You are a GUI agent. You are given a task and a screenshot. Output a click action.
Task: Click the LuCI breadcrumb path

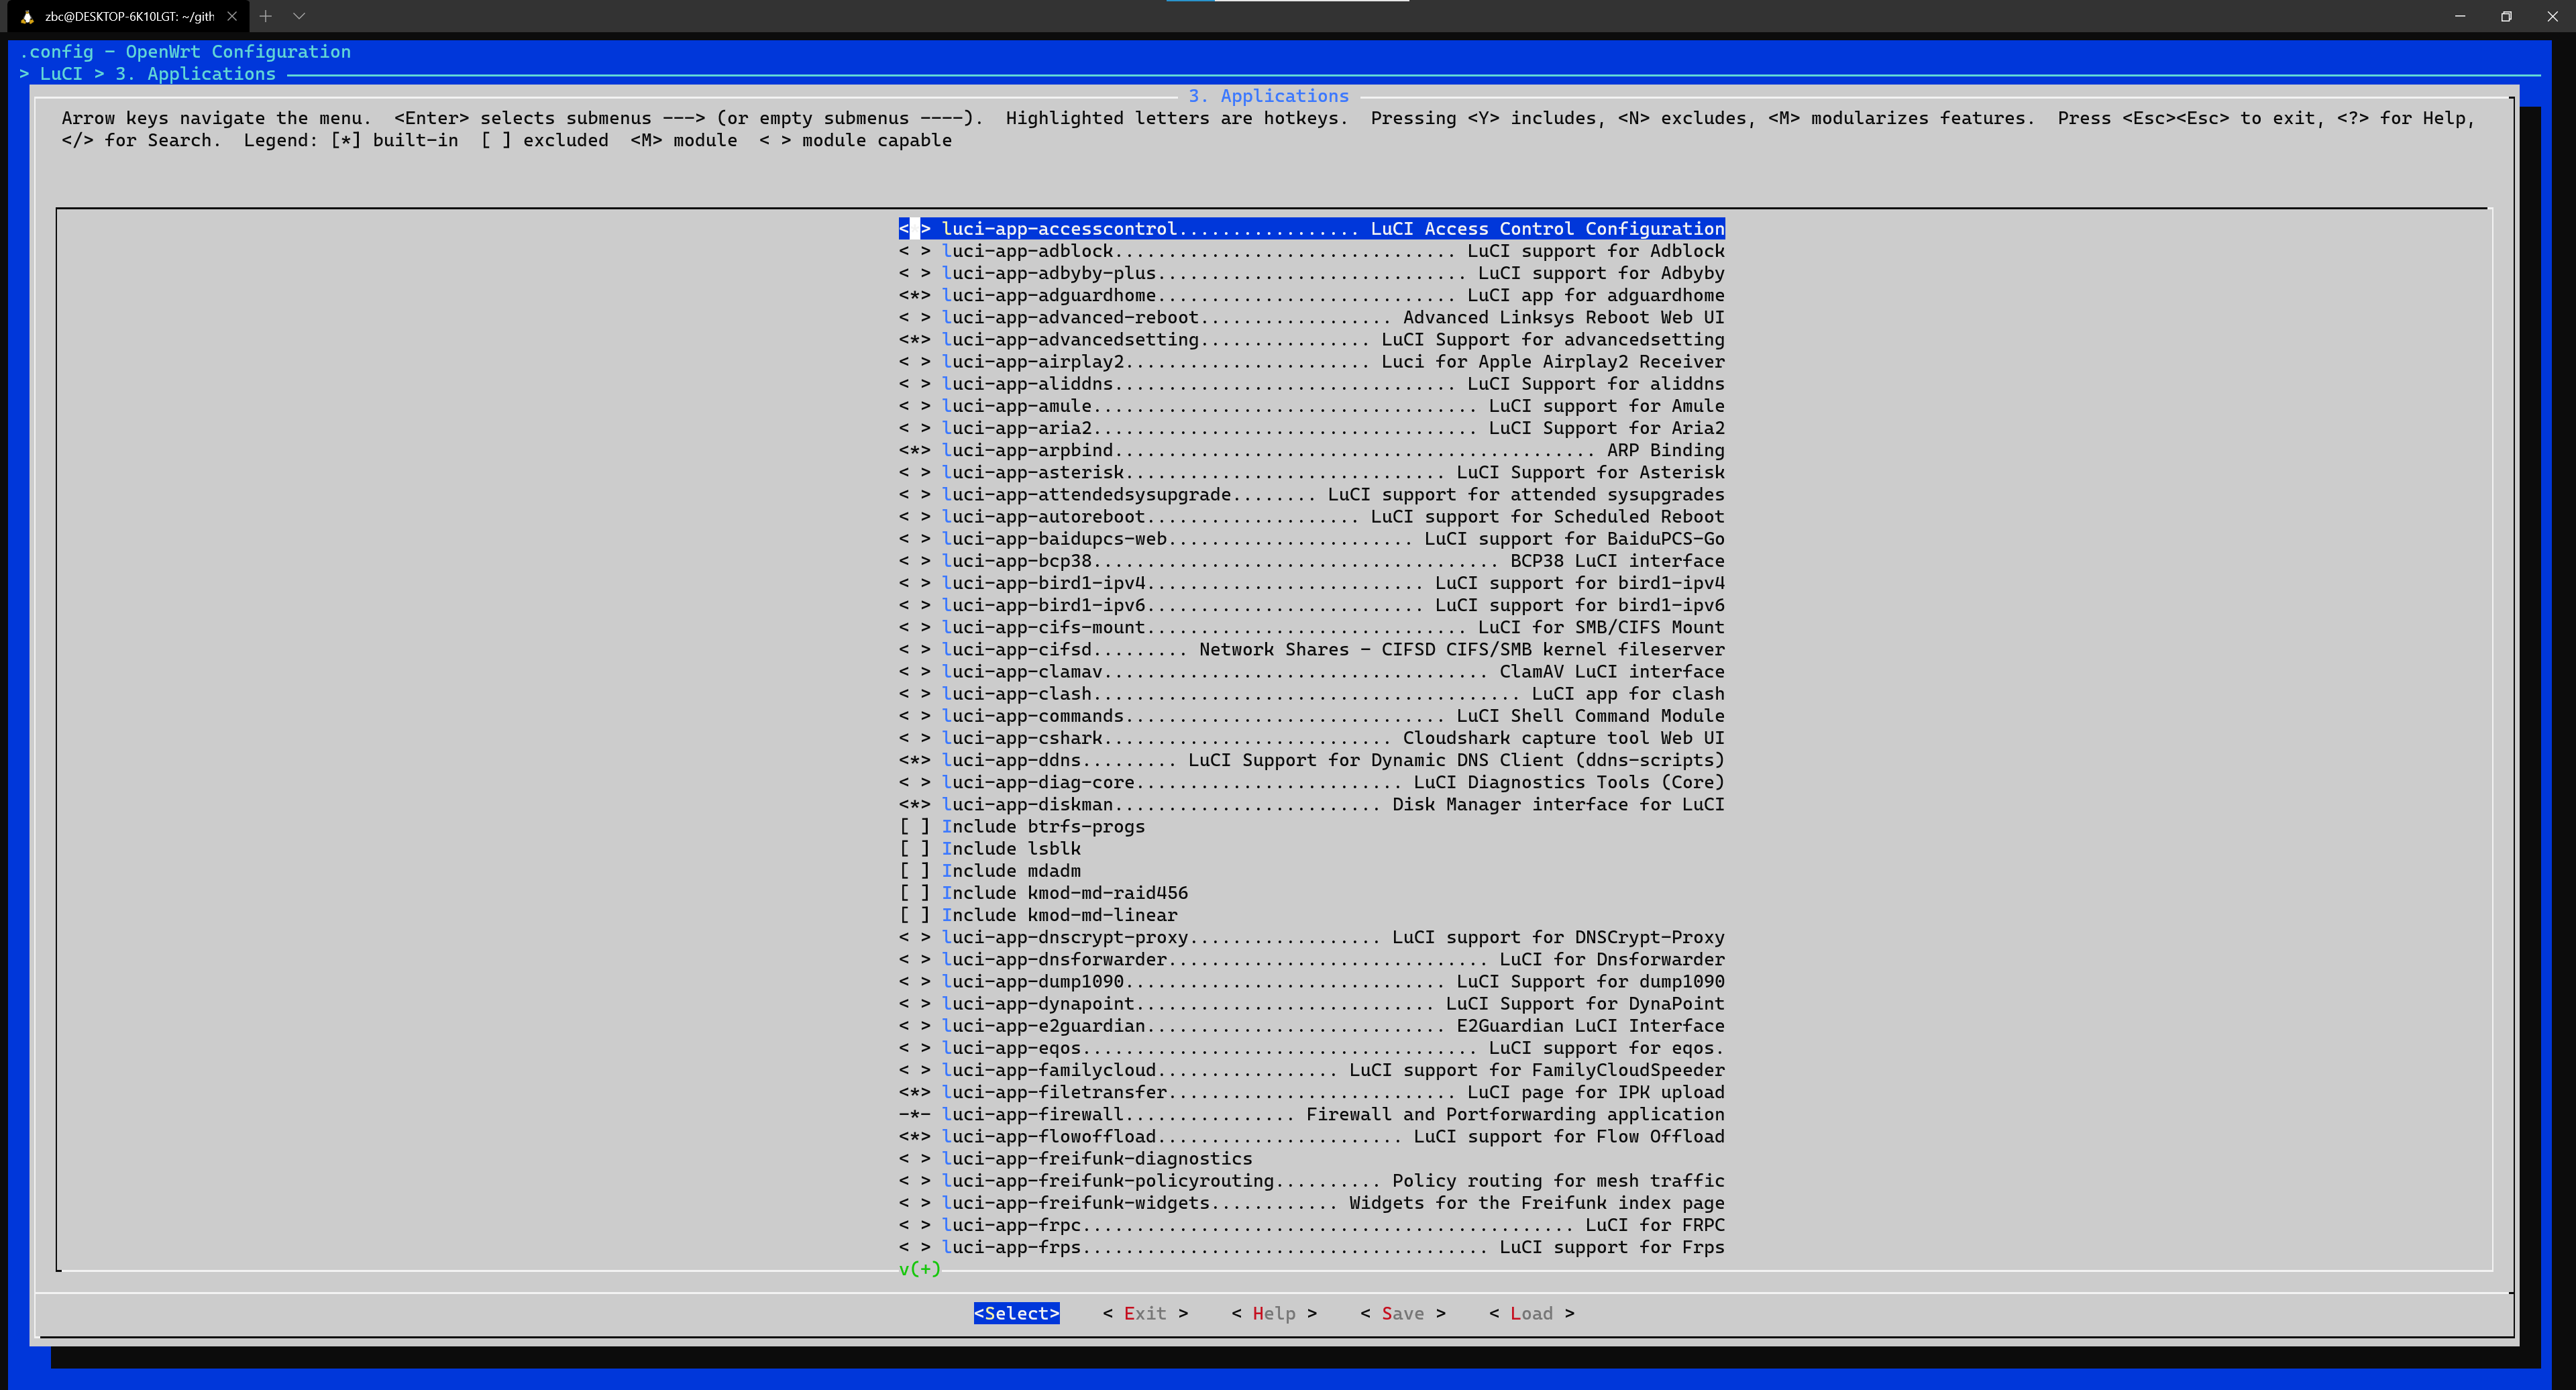pos(61,74)
